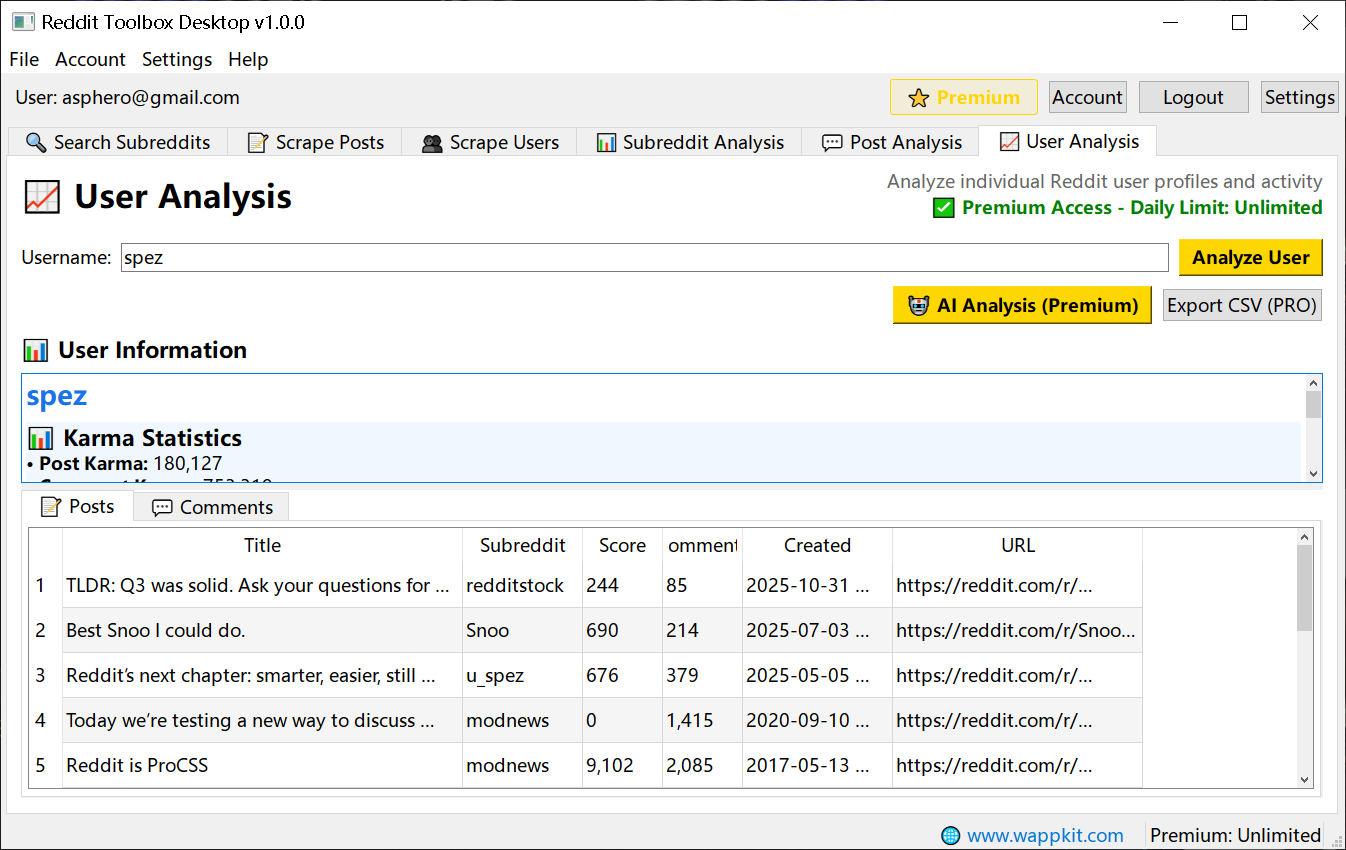Open the File menu

[24, 59]
